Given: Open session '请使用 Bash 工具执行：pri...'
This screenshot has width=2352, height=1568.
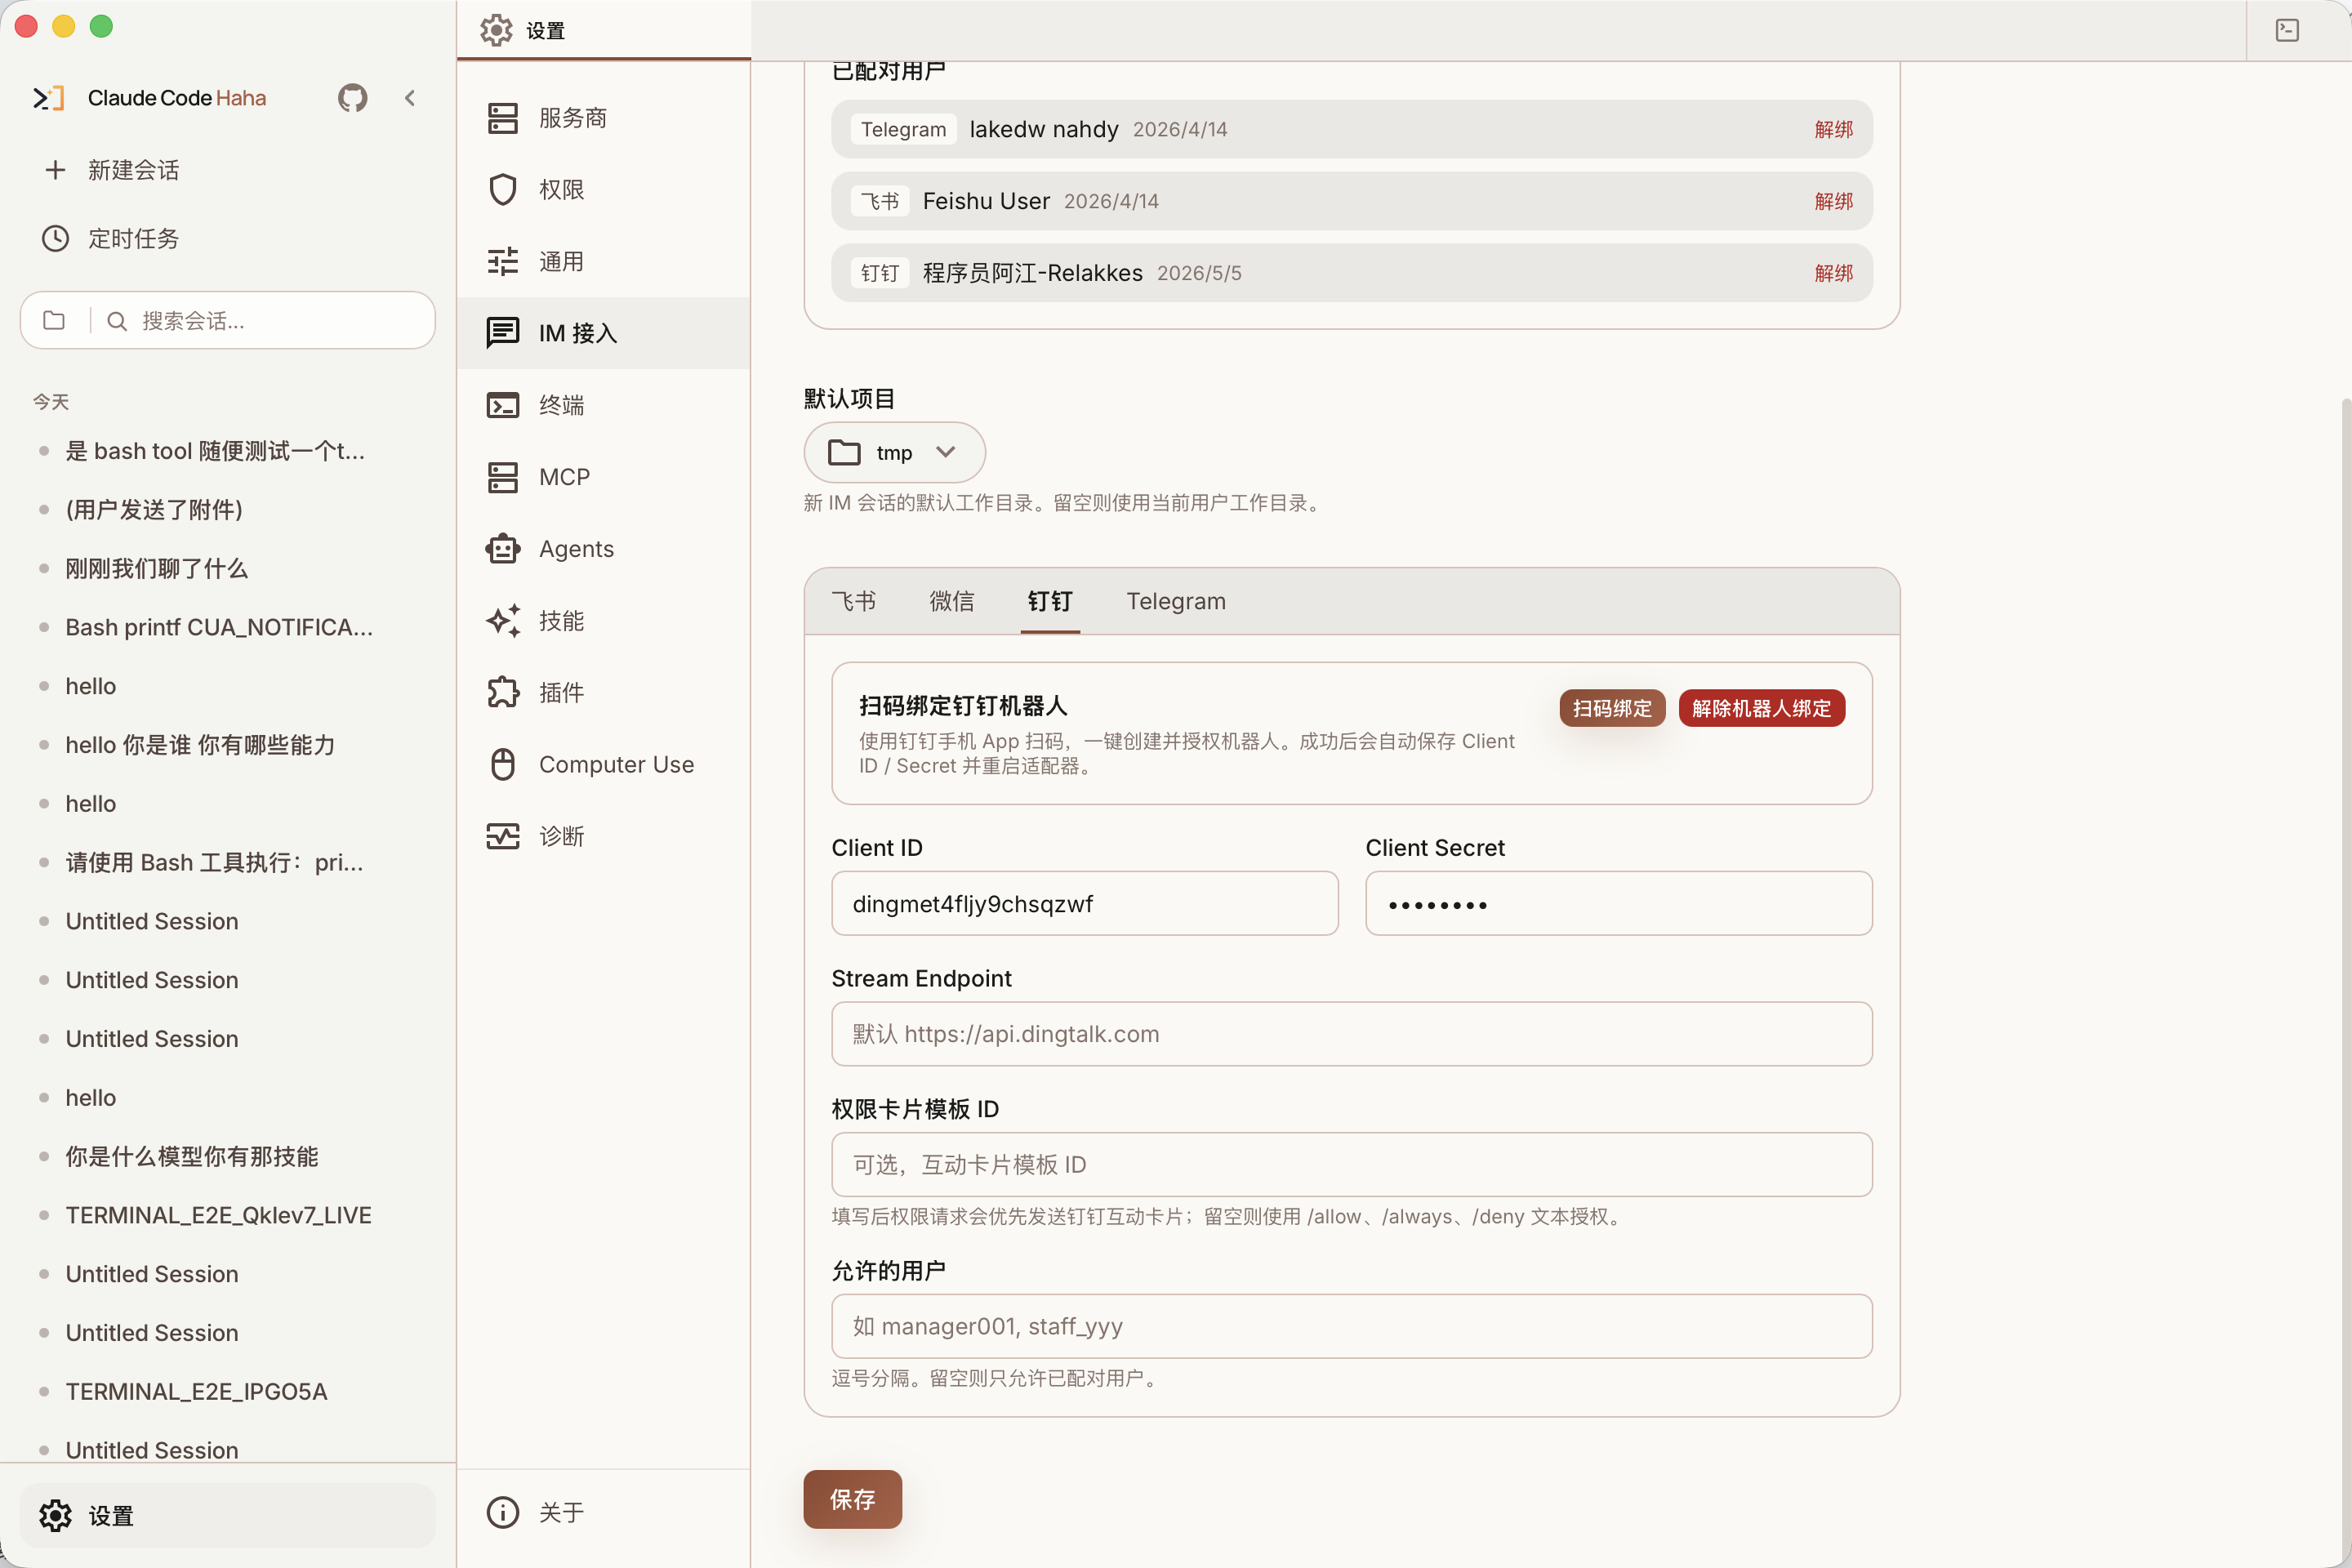Looking at the screenshot, I should pyautogui.click(x=228, y=862).
